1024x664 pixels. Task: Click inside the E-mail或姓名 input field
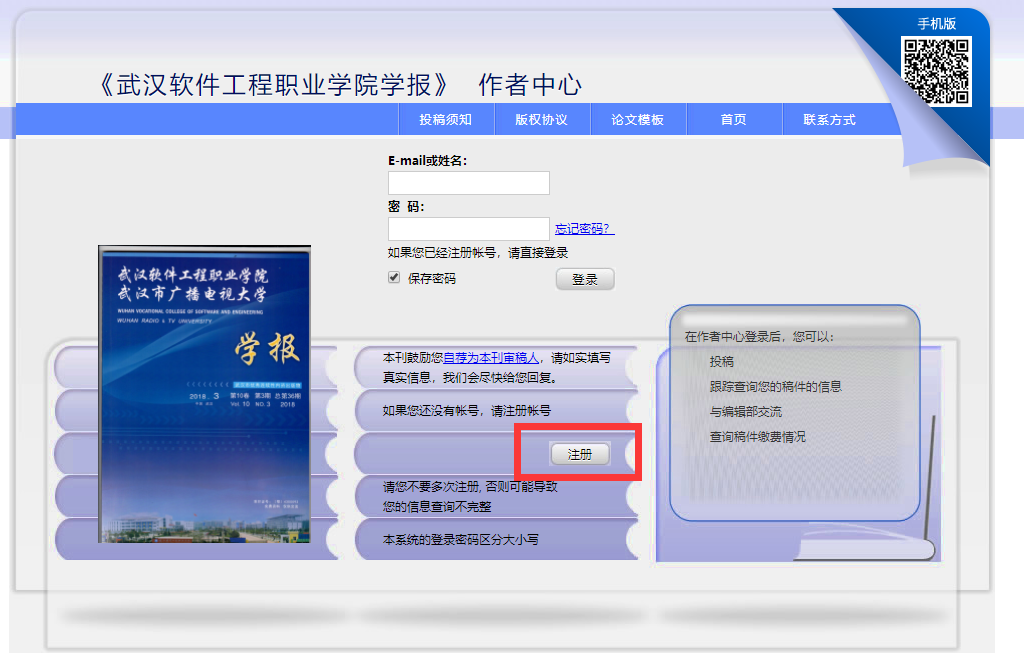468,183
